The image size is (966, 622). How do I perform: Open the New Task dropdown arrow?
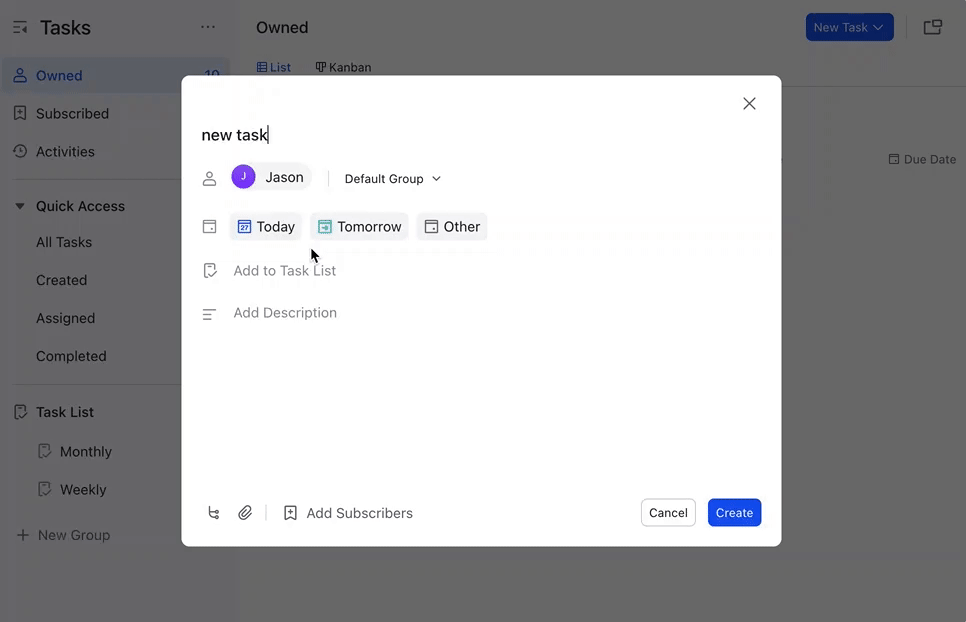pos(878,27)
